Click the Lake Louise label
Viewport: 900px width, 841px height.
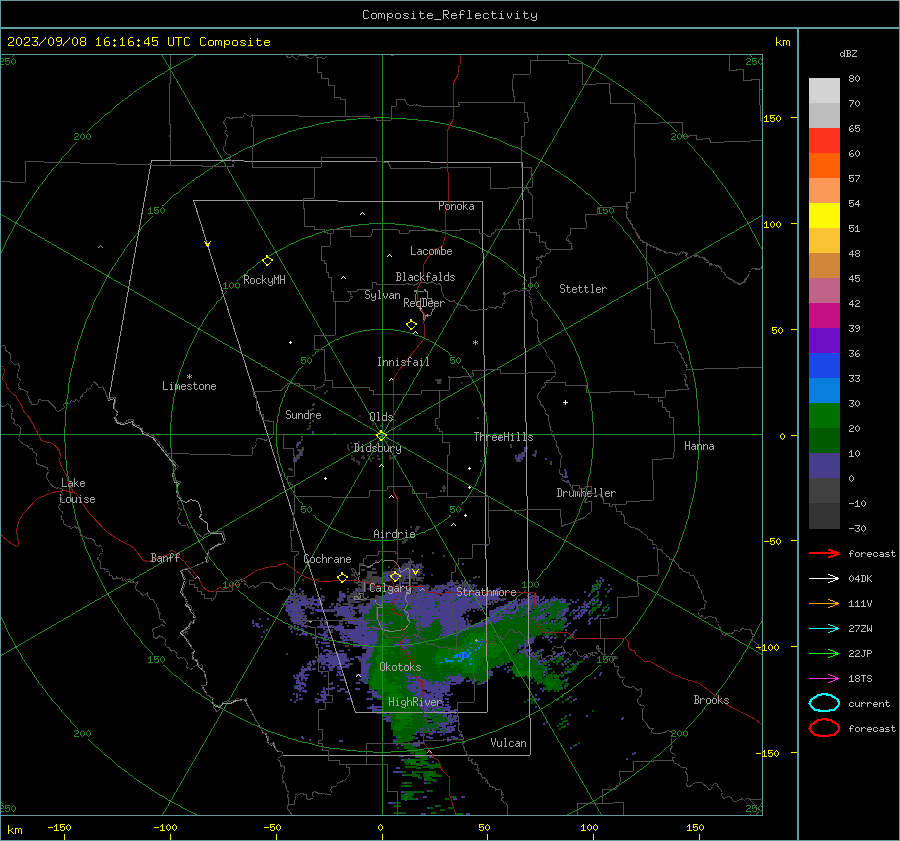tap(77, 491)
